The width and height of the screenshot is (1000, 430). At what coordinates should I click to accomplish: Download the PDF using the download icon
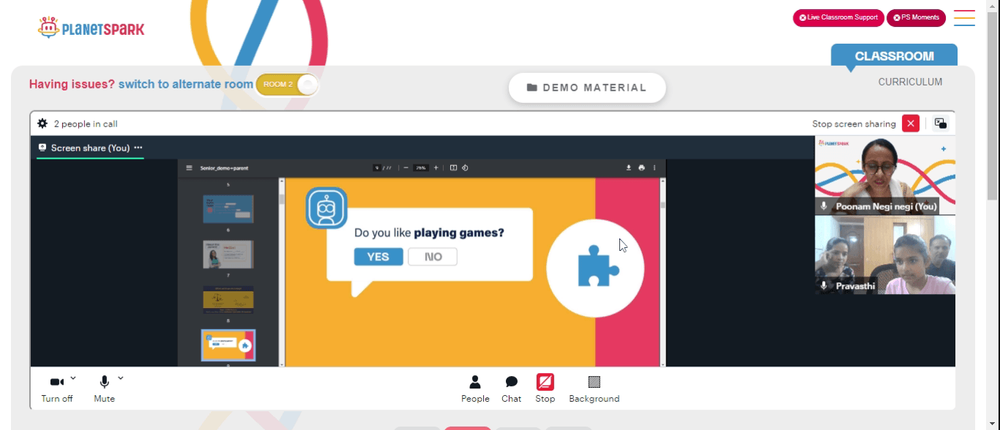tap(628, 168)
